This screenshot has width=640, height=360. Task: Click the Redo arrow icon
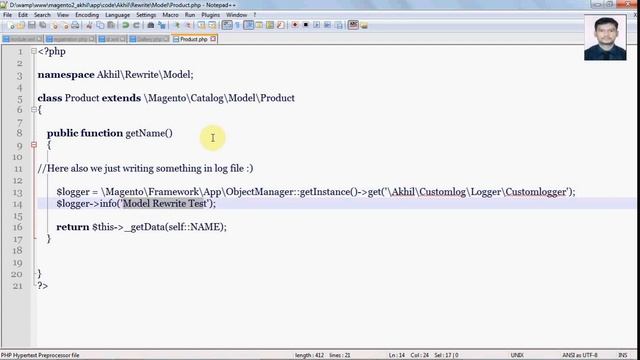(137, 25)
